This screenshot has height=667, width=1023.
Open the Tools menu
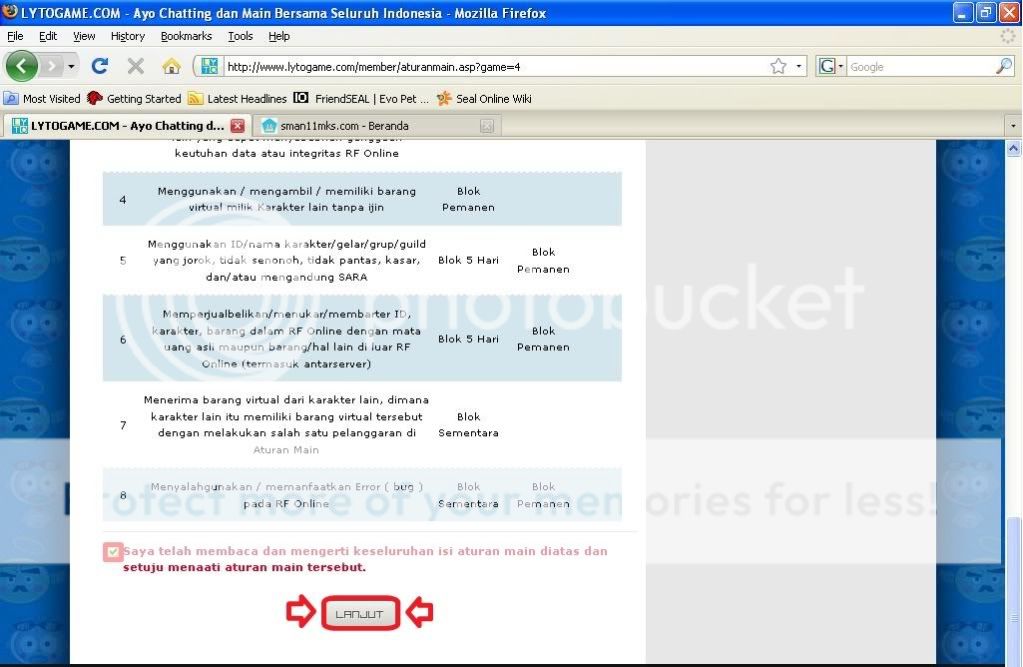tap(240, 36)
